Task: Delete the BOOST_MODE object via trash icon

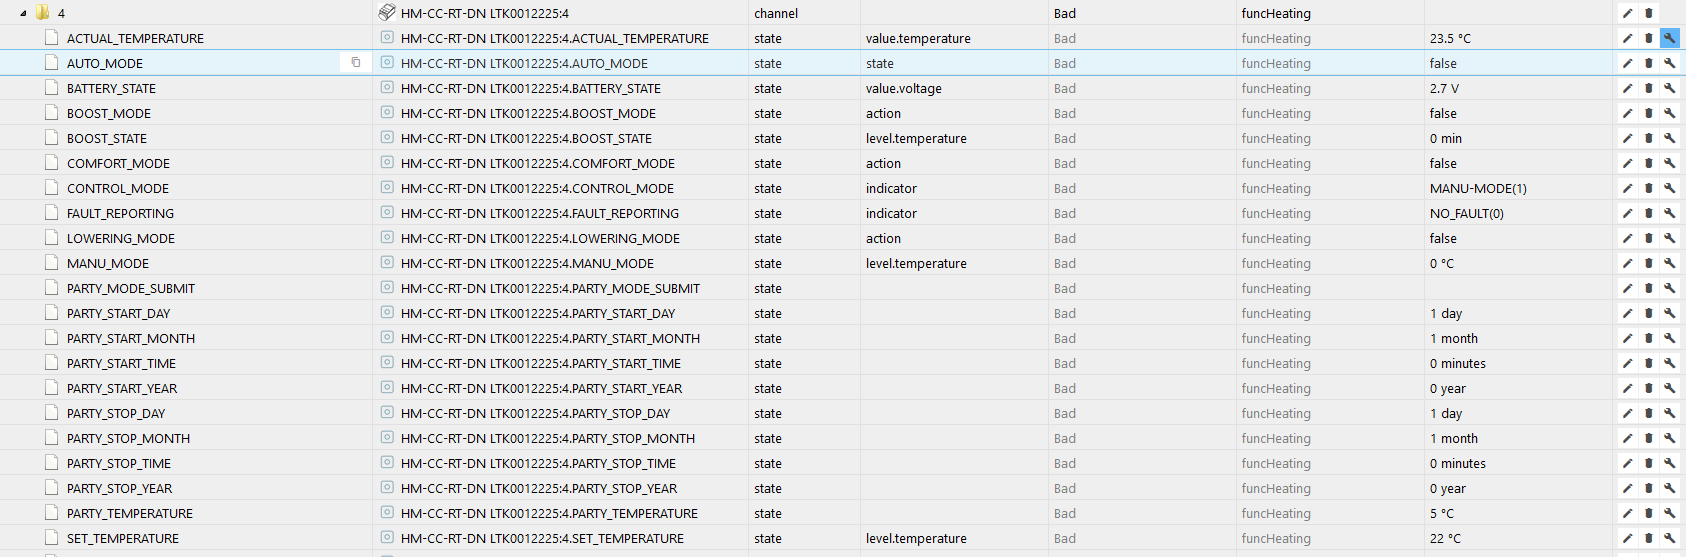Action: tap(1648, 113)
